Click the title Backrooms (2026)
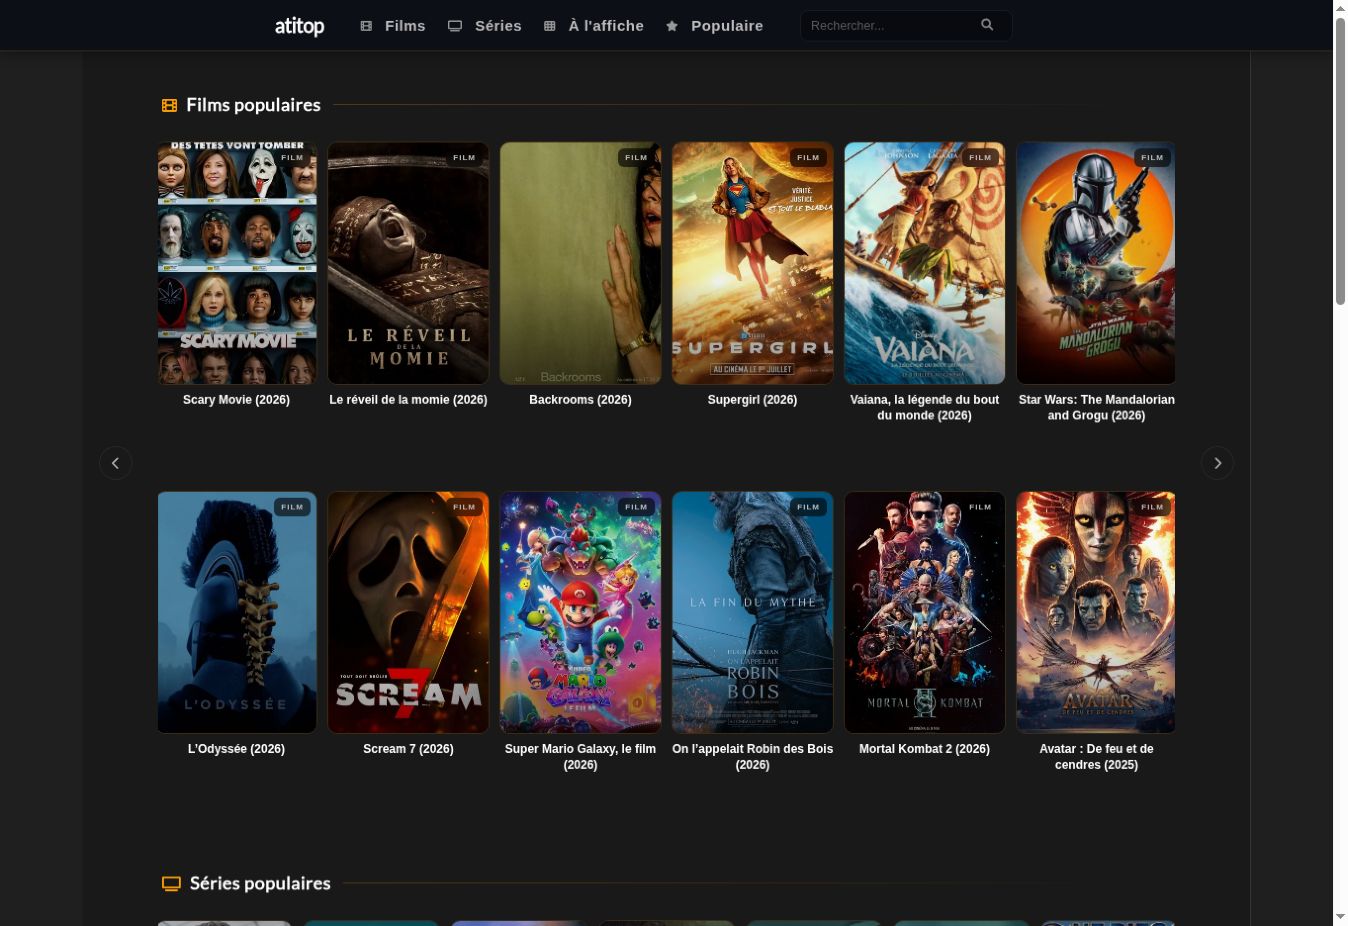The image size is (1348, 926). pos(580,400)
